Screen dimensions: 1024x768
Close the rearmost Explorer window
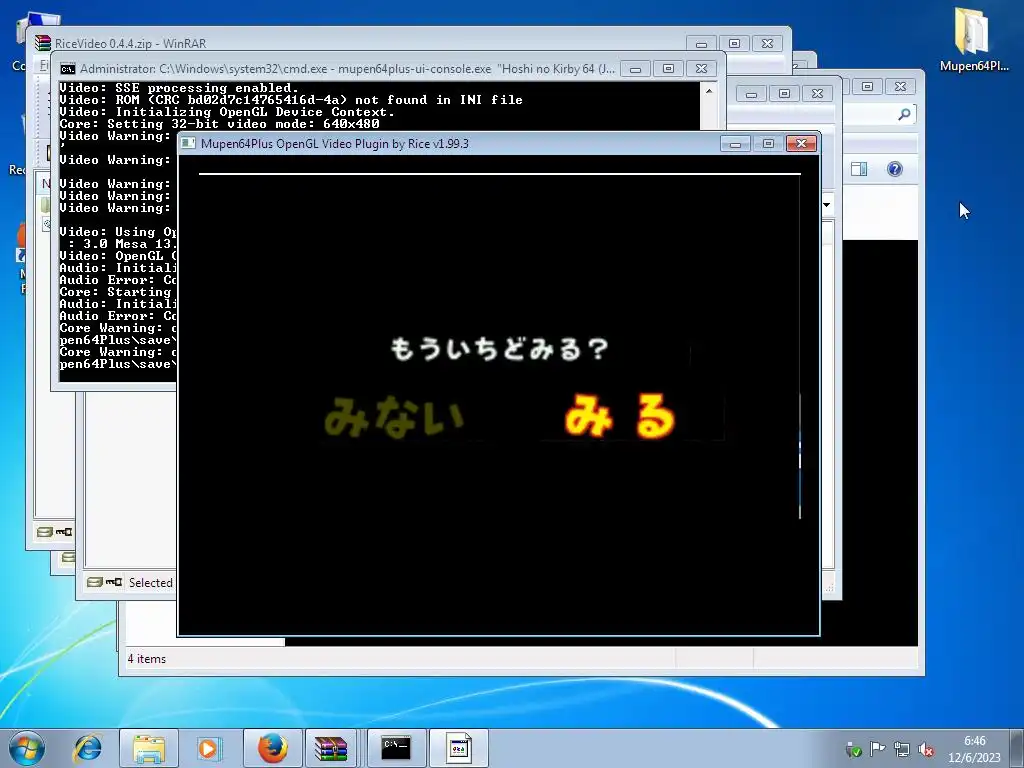(x=901, y=86)
